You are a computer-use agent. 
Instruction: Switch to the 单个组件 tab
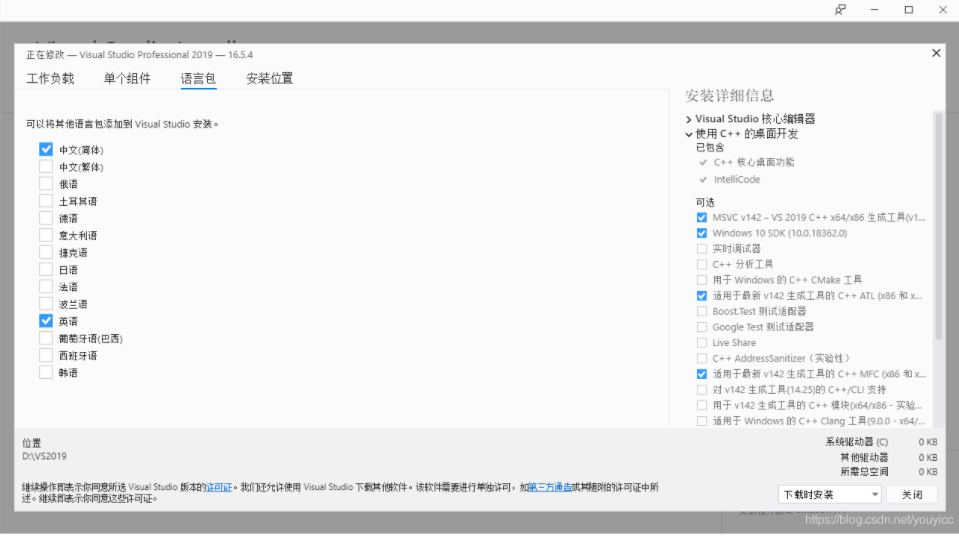coord(127,78)
